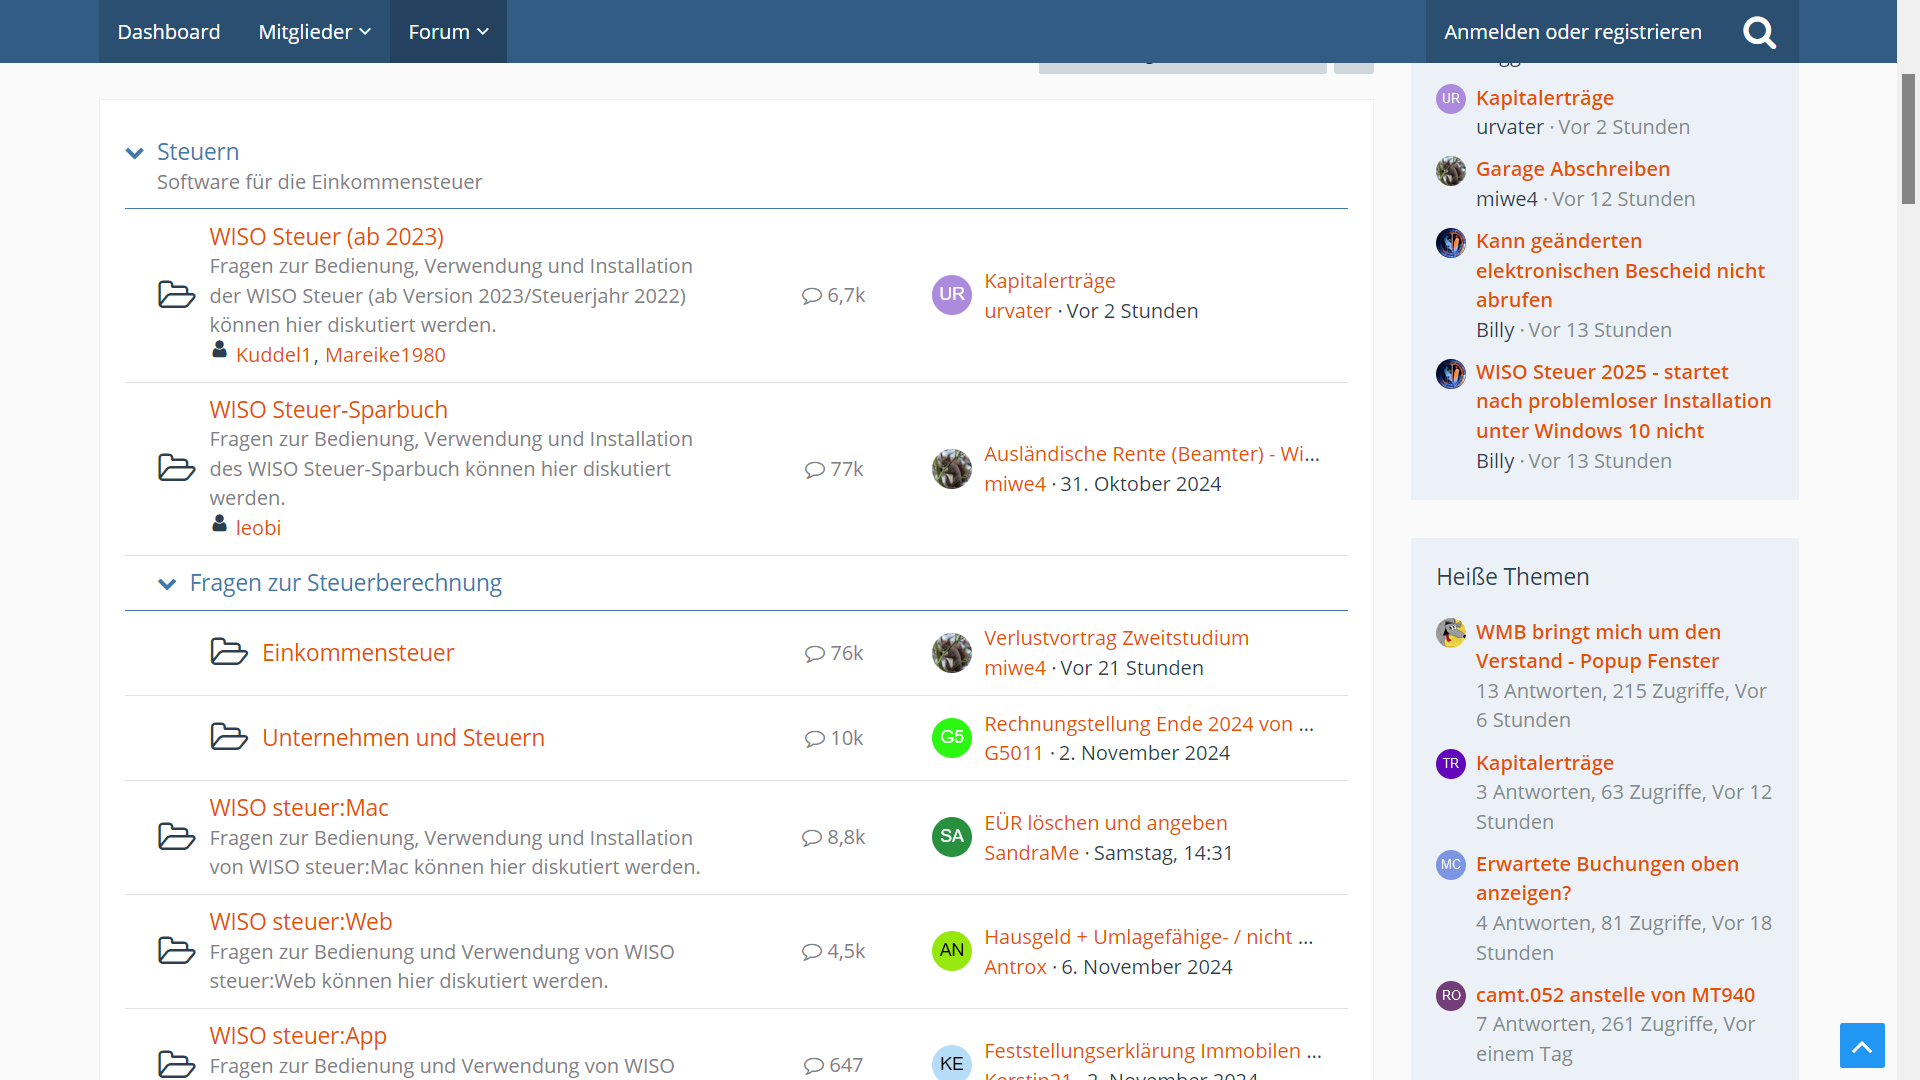Image resolution: width=1920 pixels, height=1080 pixels.
Task: Click SA avatar next to SandraMe post
Action: [x=951, y=837]
